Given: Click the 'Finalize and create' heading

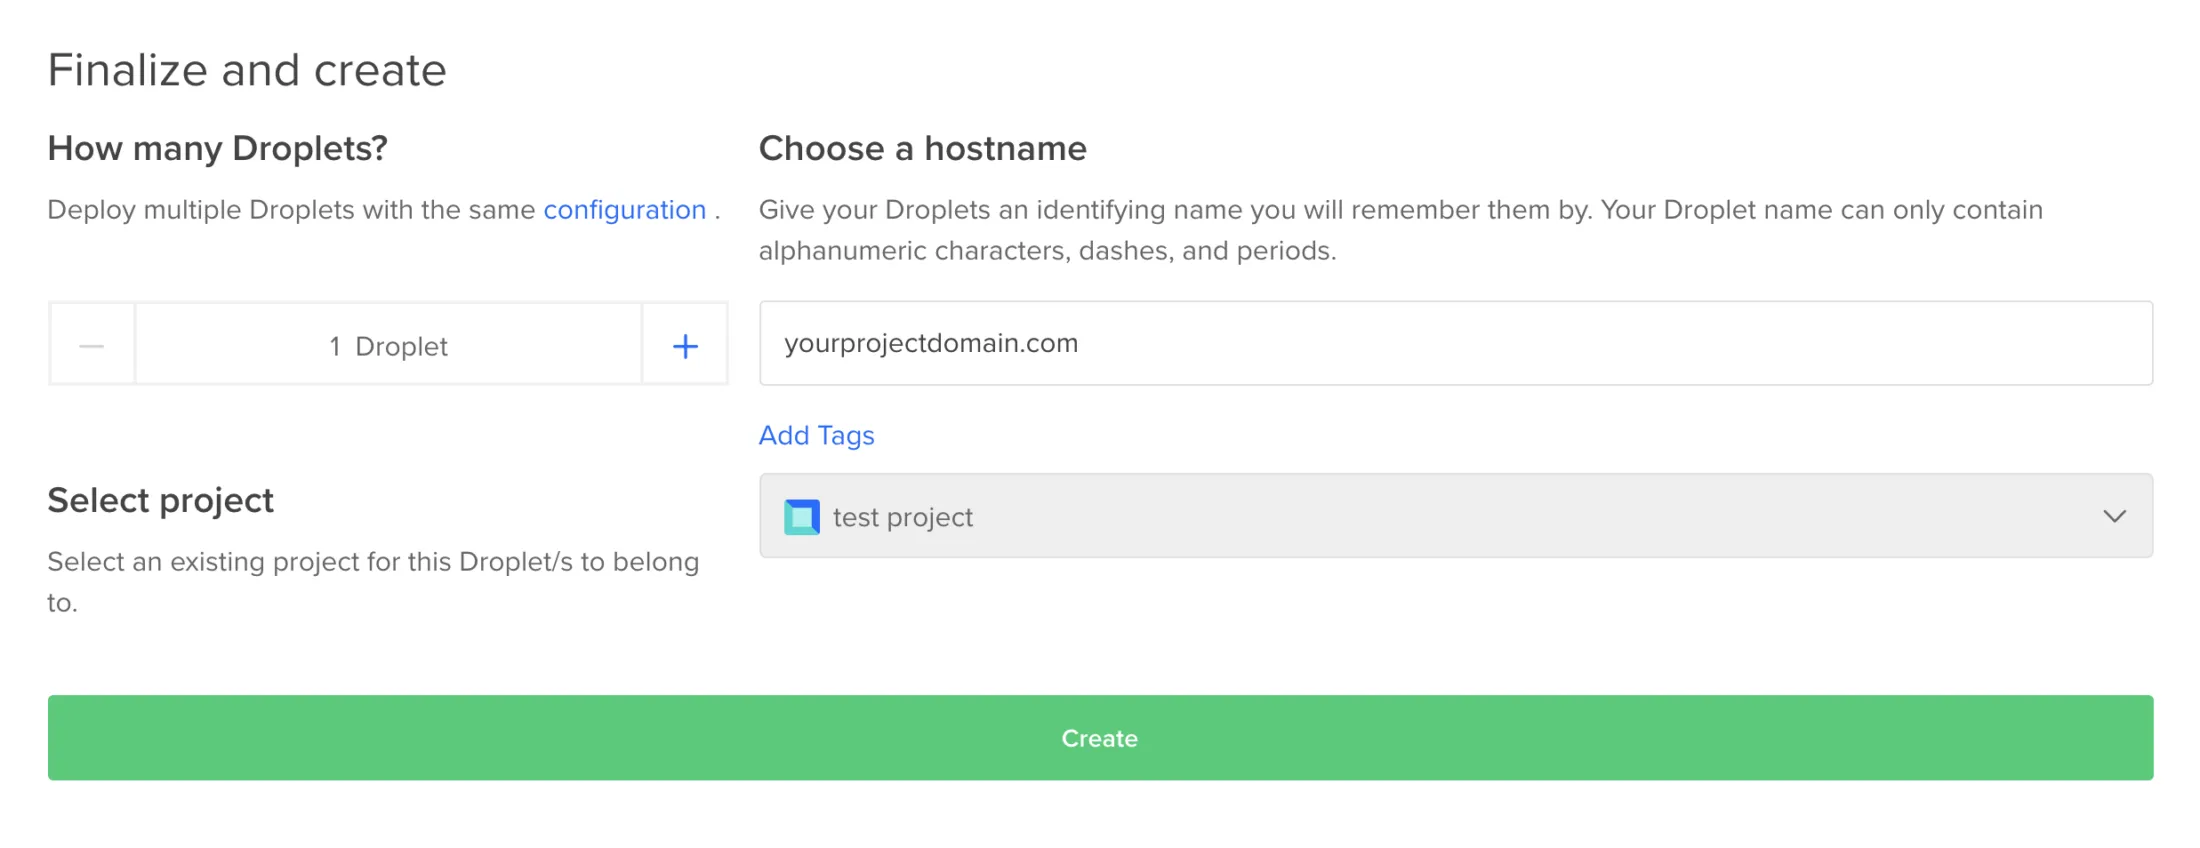Looking at the screenshot, I should click(247, 70).
